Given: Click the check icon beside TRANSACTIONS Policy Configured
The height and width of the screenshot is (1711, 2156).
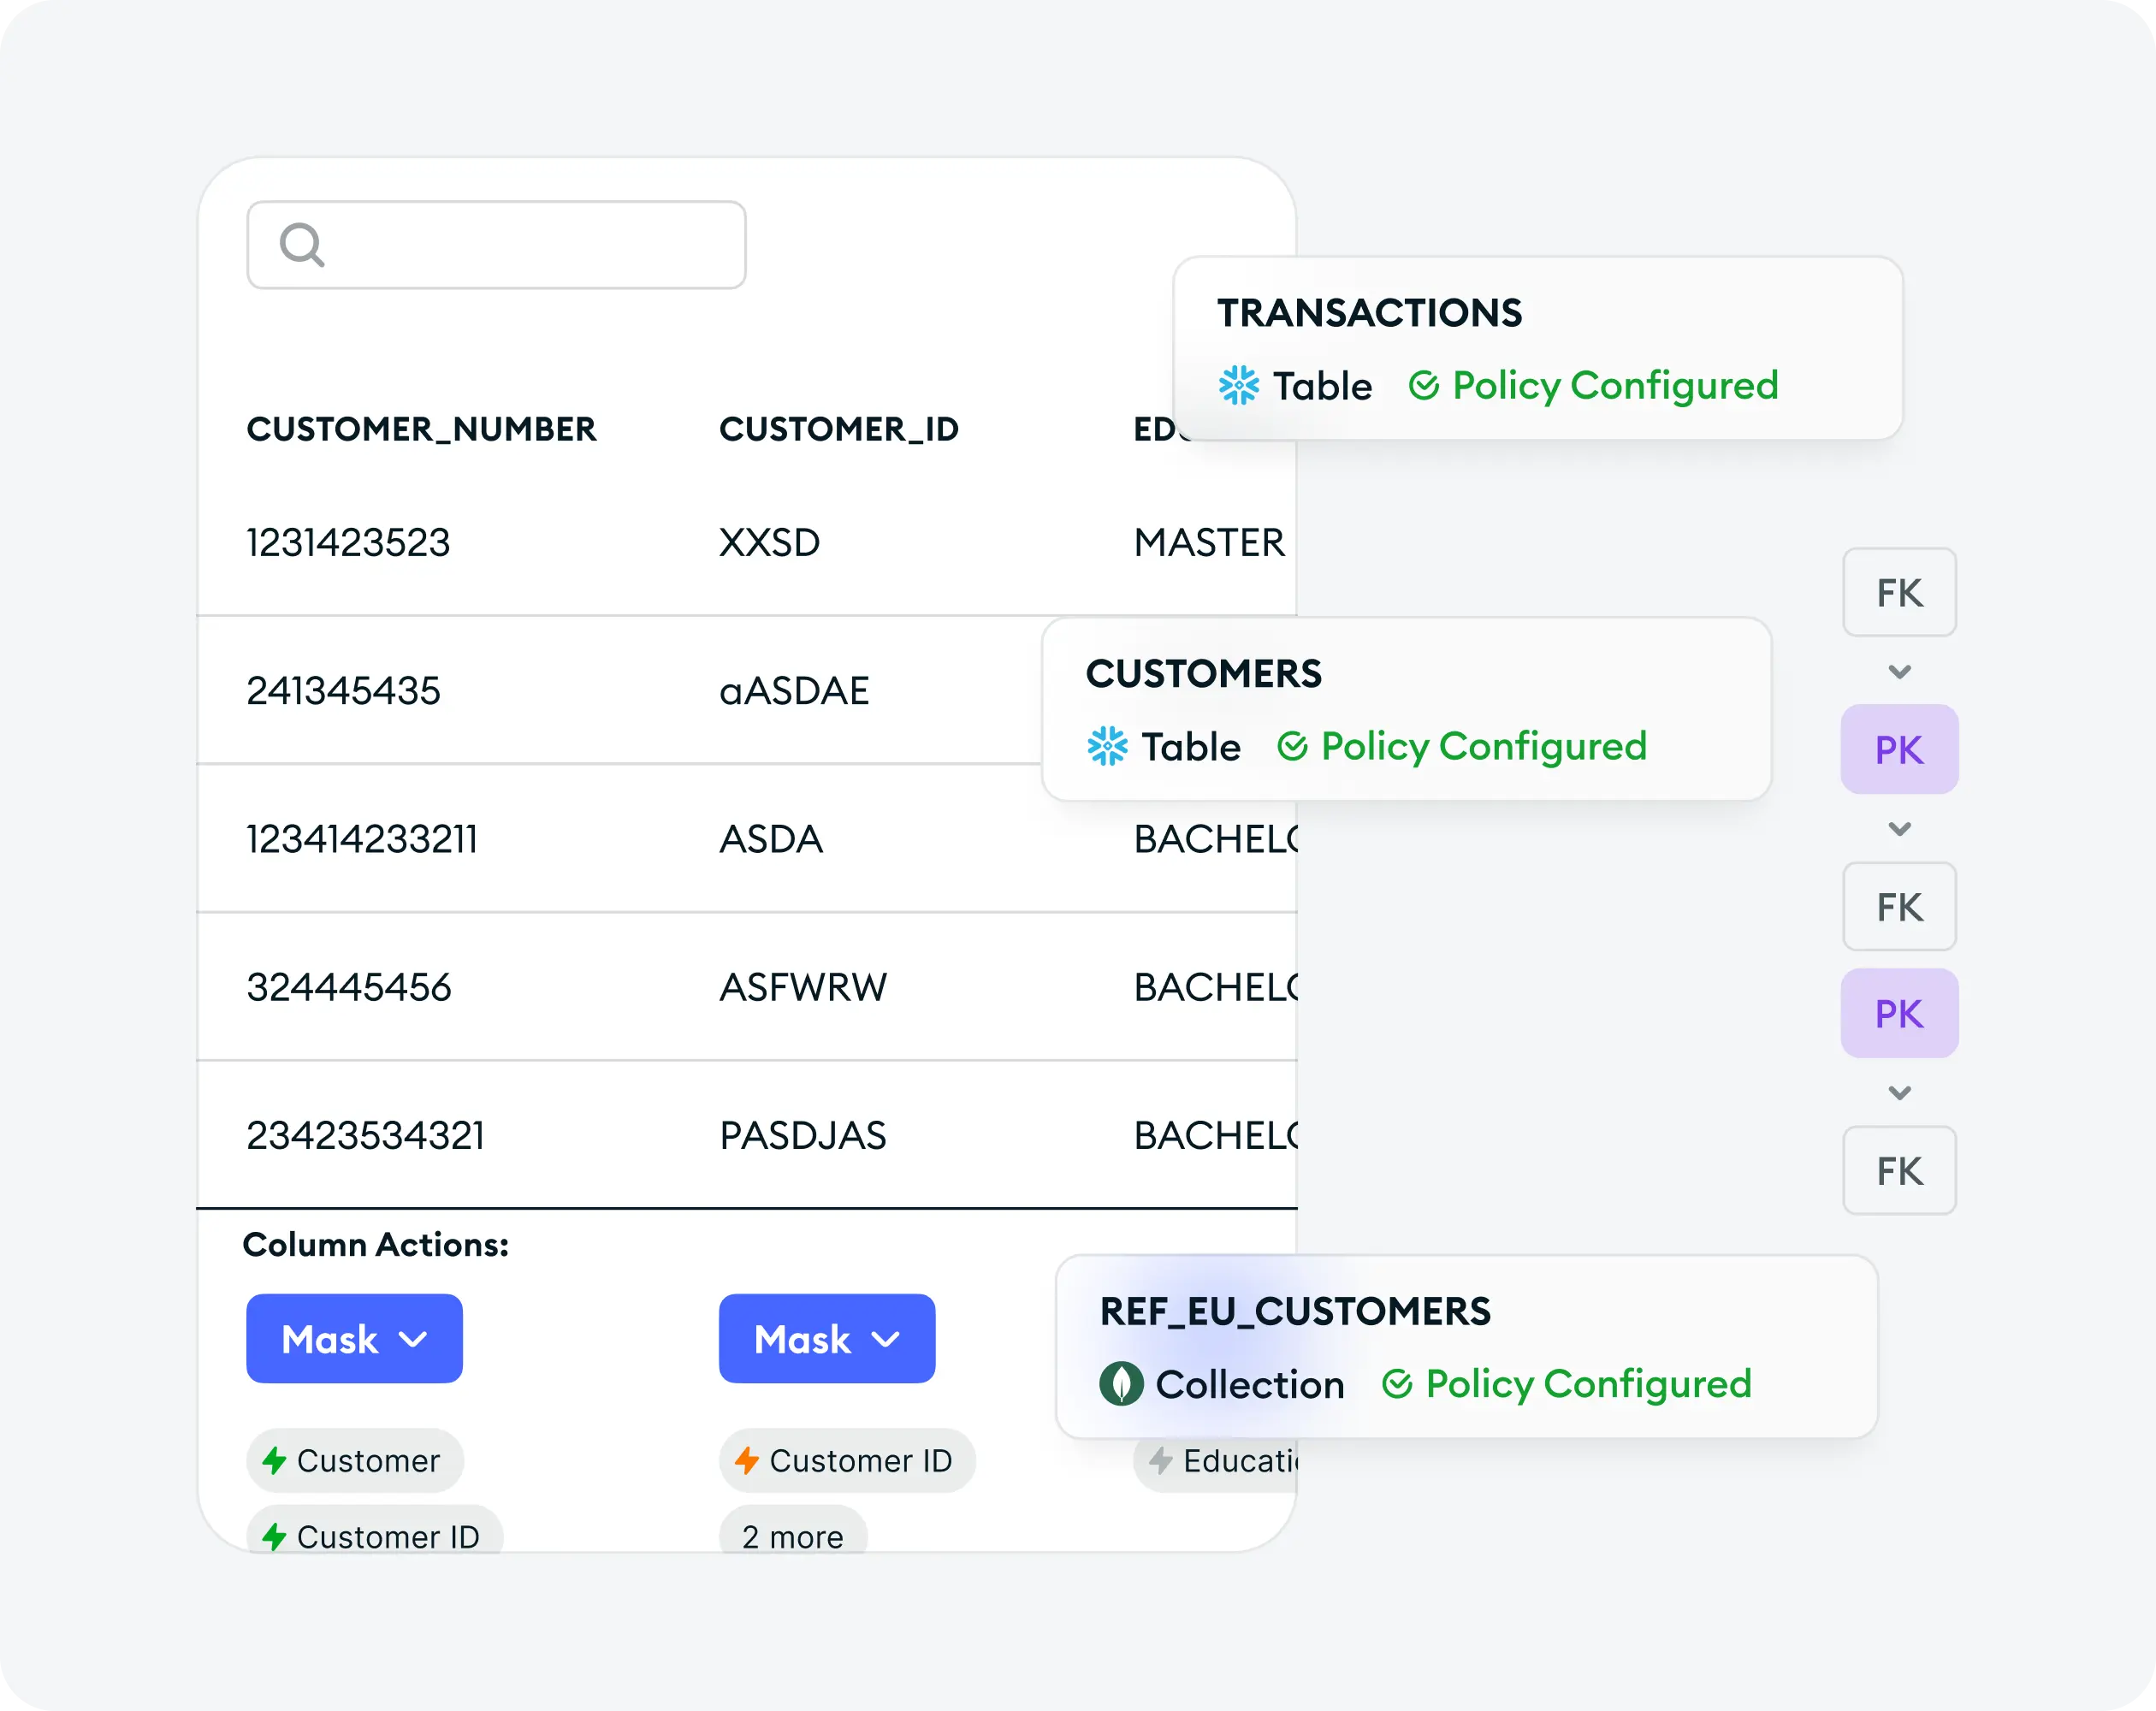Looking at the screenshot, I should point(1423,386).
